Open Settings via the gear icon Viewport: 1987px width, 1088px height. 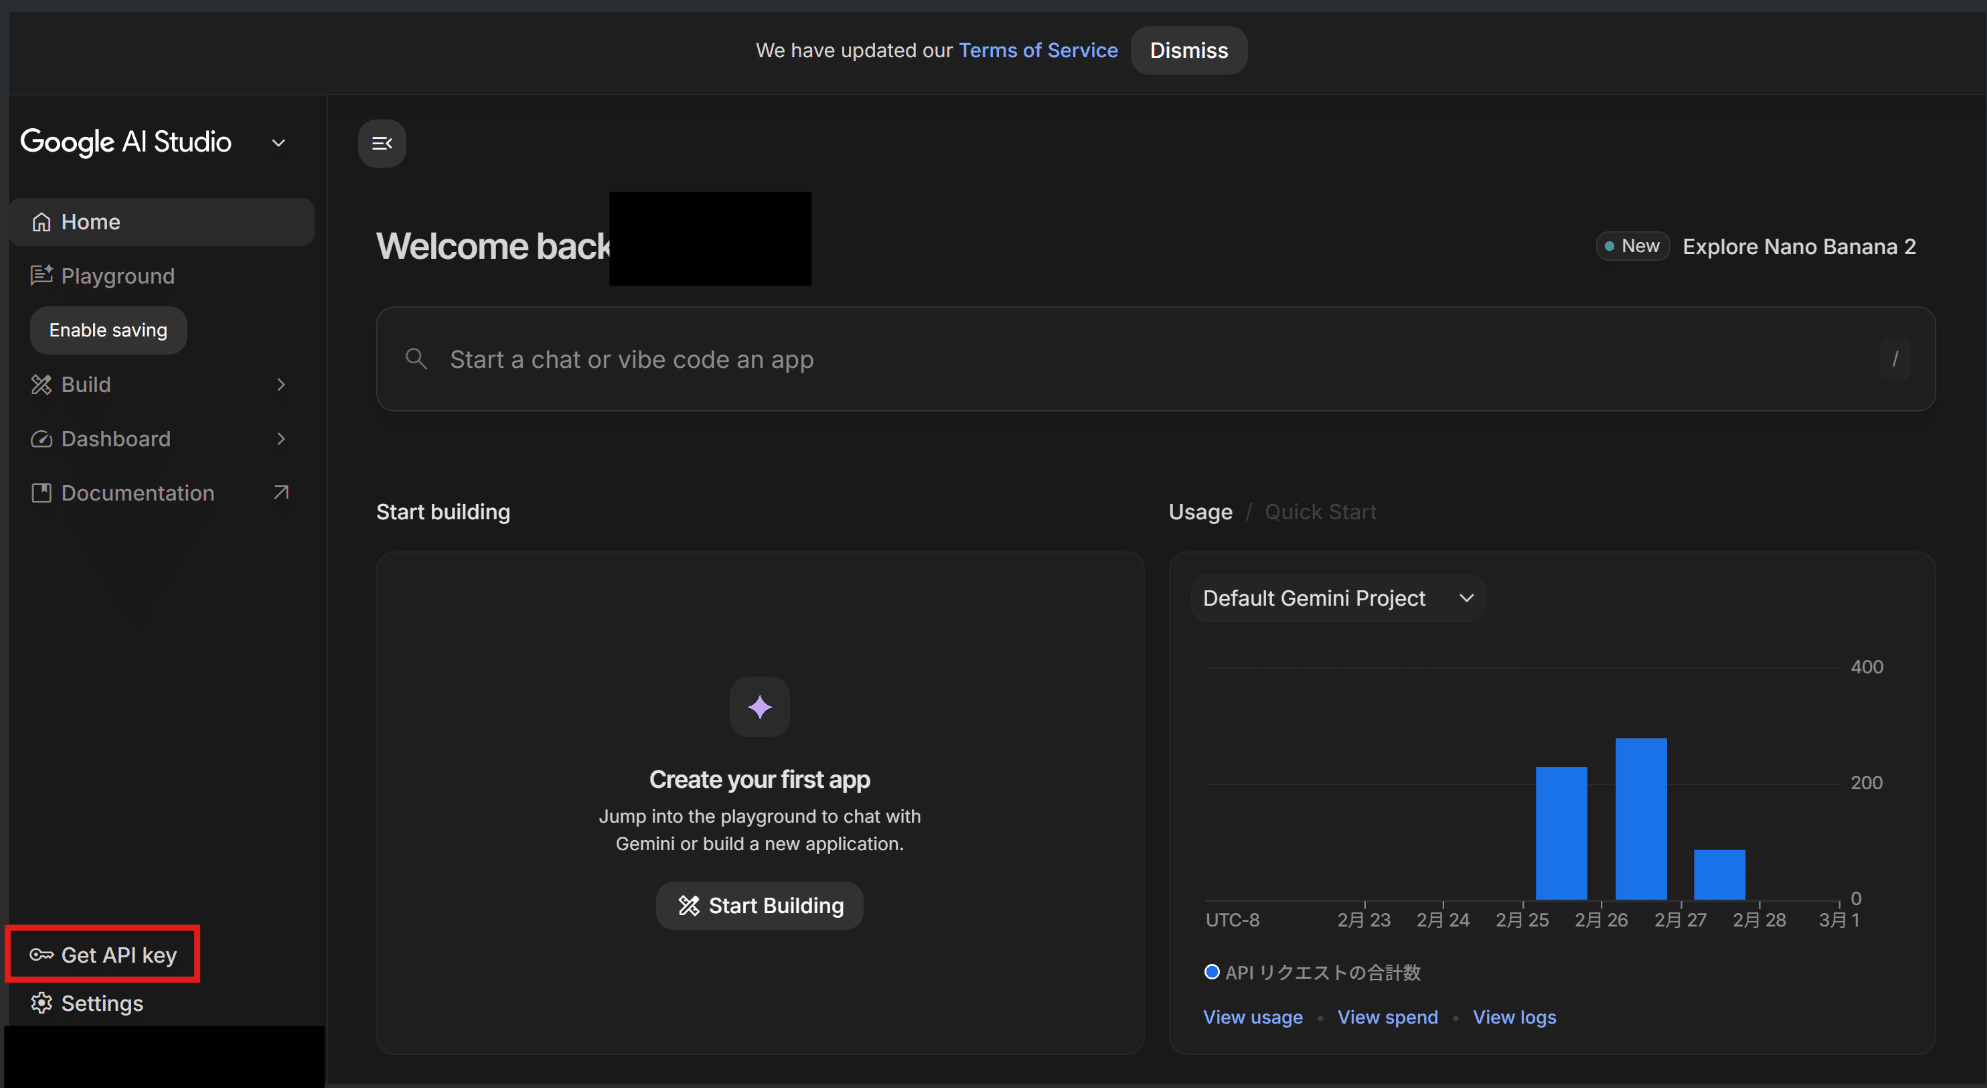click(x=41, y=1003)
